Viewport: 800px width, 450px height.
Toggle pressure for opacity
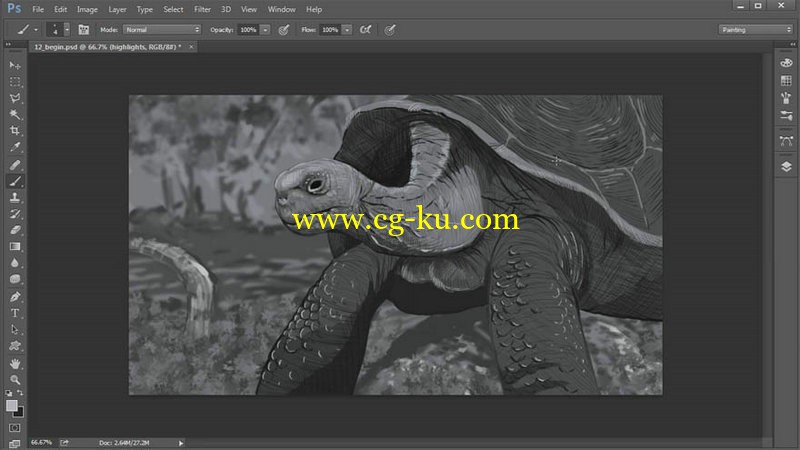click(x=284, y=30)
